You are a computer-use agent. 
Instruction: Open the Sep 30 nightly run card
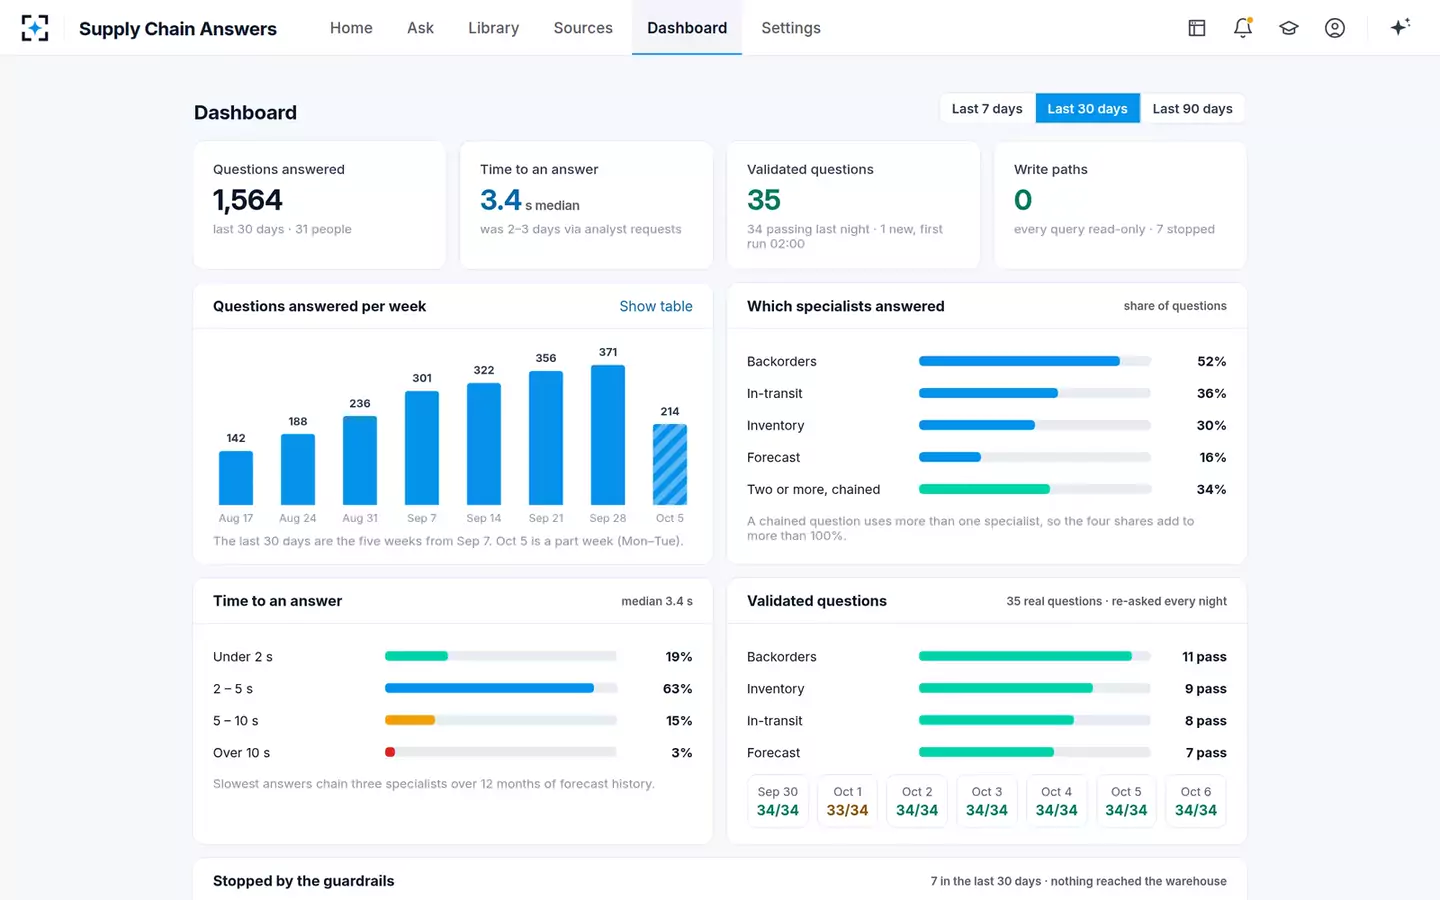[x=777, y=801]
